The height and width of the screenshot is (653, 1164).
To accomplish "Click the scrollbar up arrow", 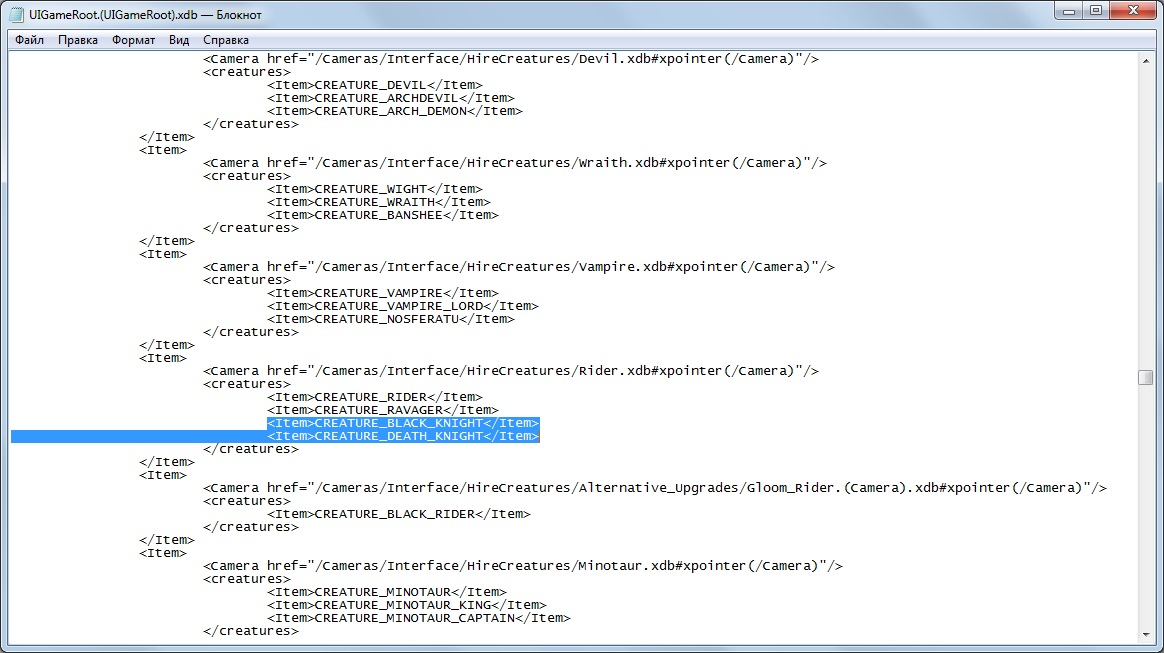I will click(x=1145, y=61).
